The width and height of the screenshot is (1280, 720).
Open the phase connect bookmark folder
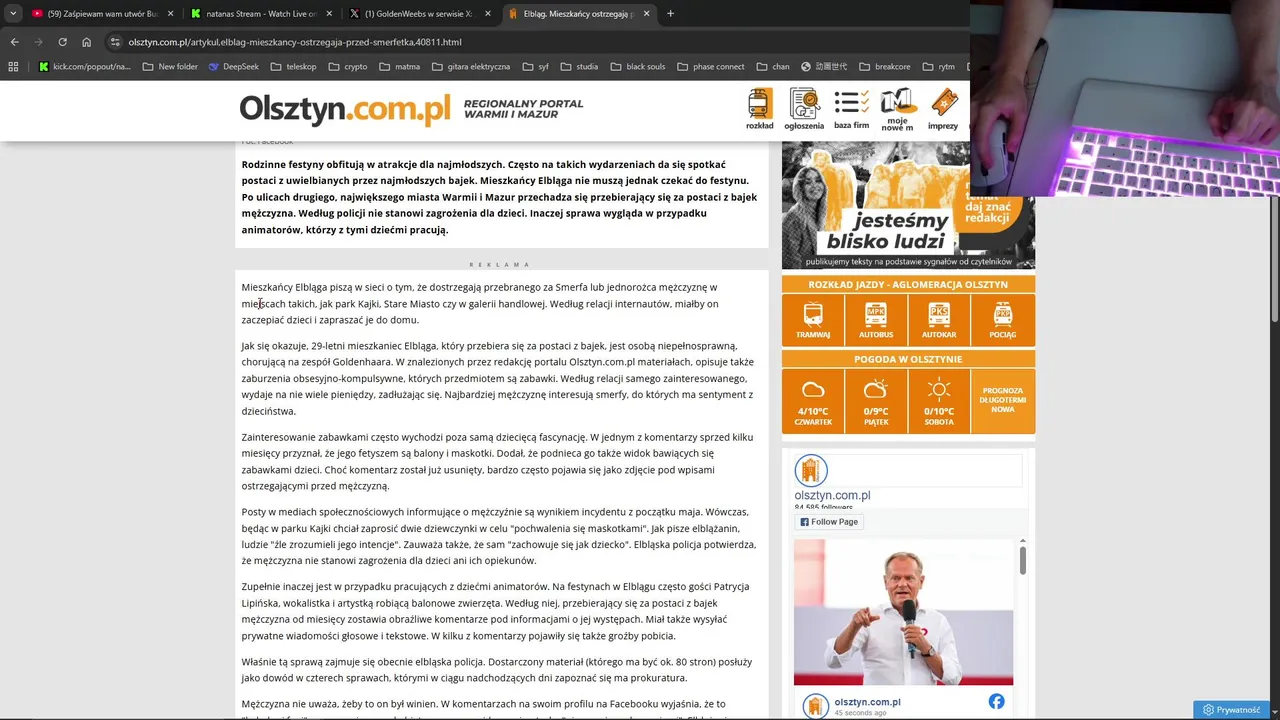tap(710, 67)
